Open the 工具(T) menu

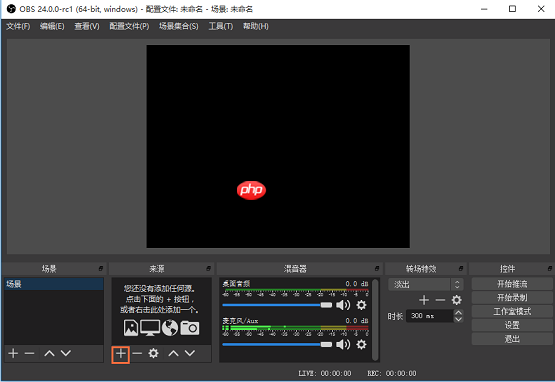pyautogui.click(x=221, y=27)
